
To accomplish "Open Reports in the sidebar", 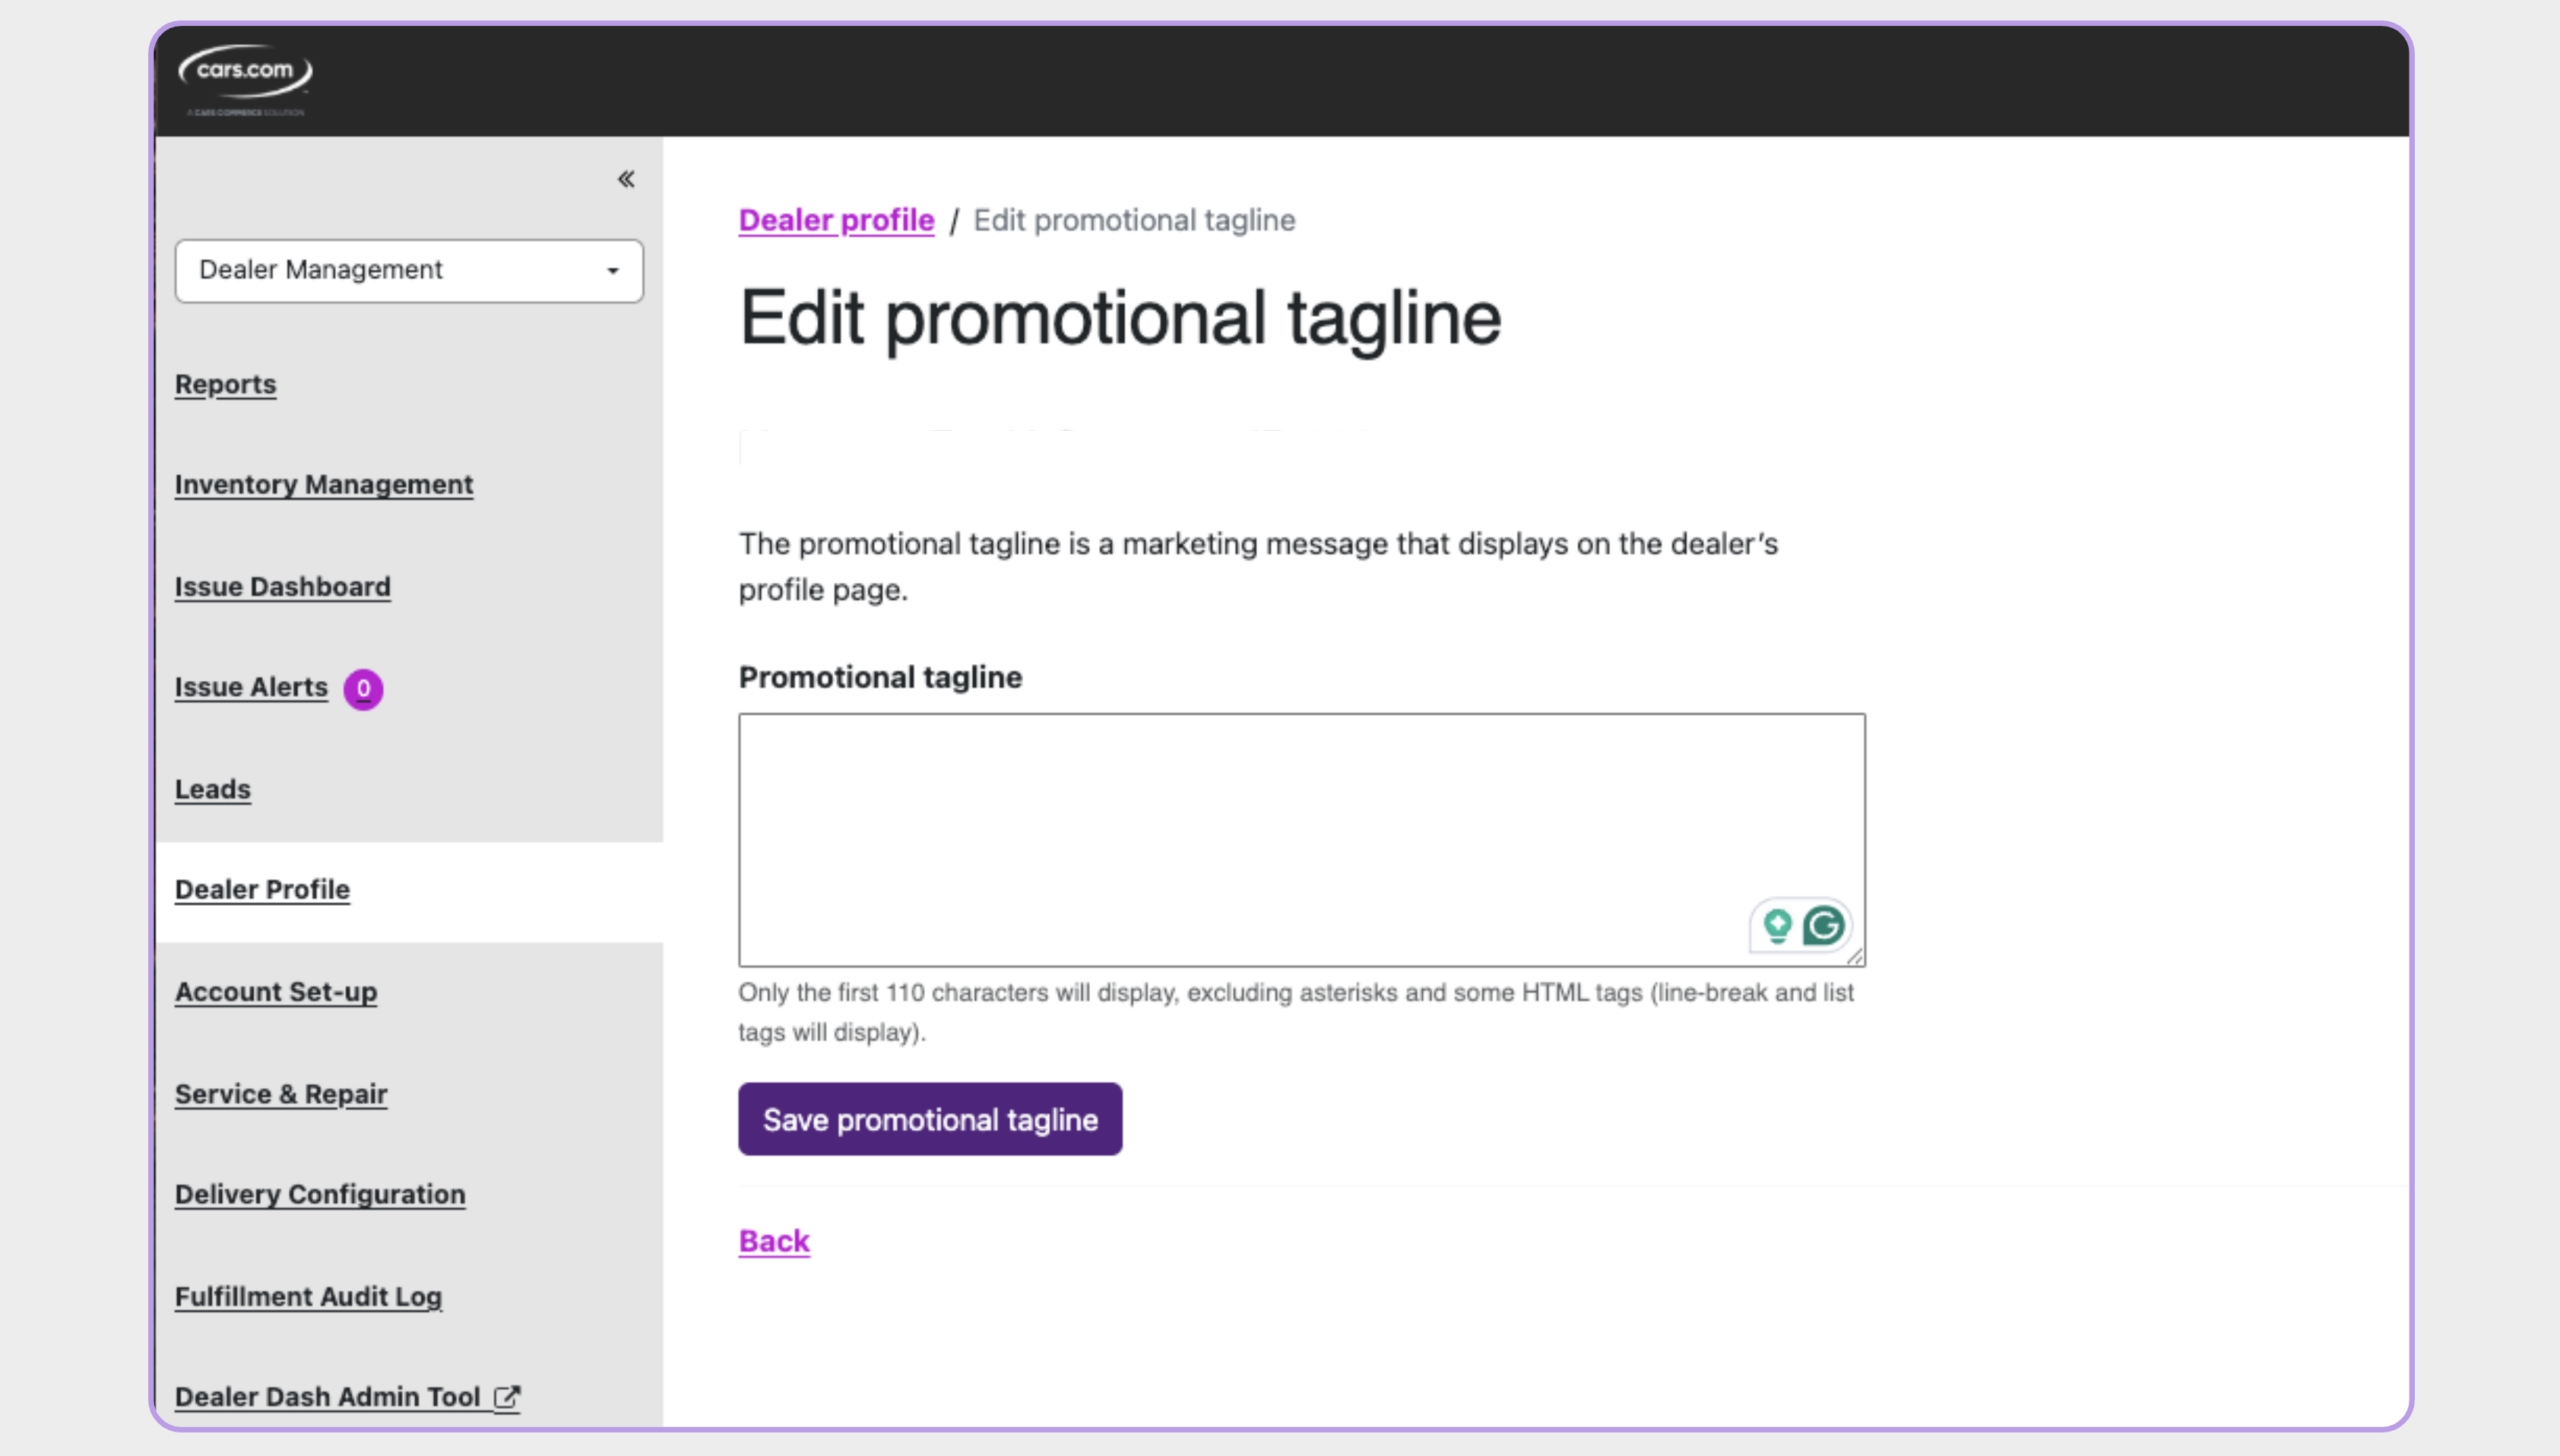I will pyautogui.click(x=226, y=384).
